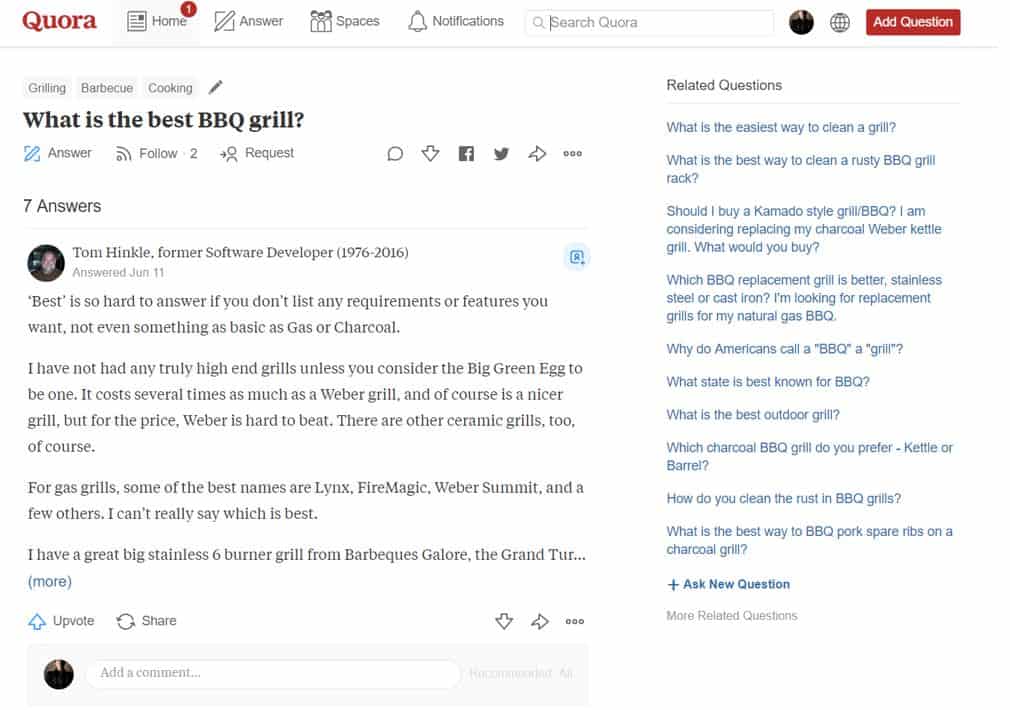The width and height of the screenshot is (1010, 710).
Task: Click the question comment bubble icon
Action: (395, 153)
